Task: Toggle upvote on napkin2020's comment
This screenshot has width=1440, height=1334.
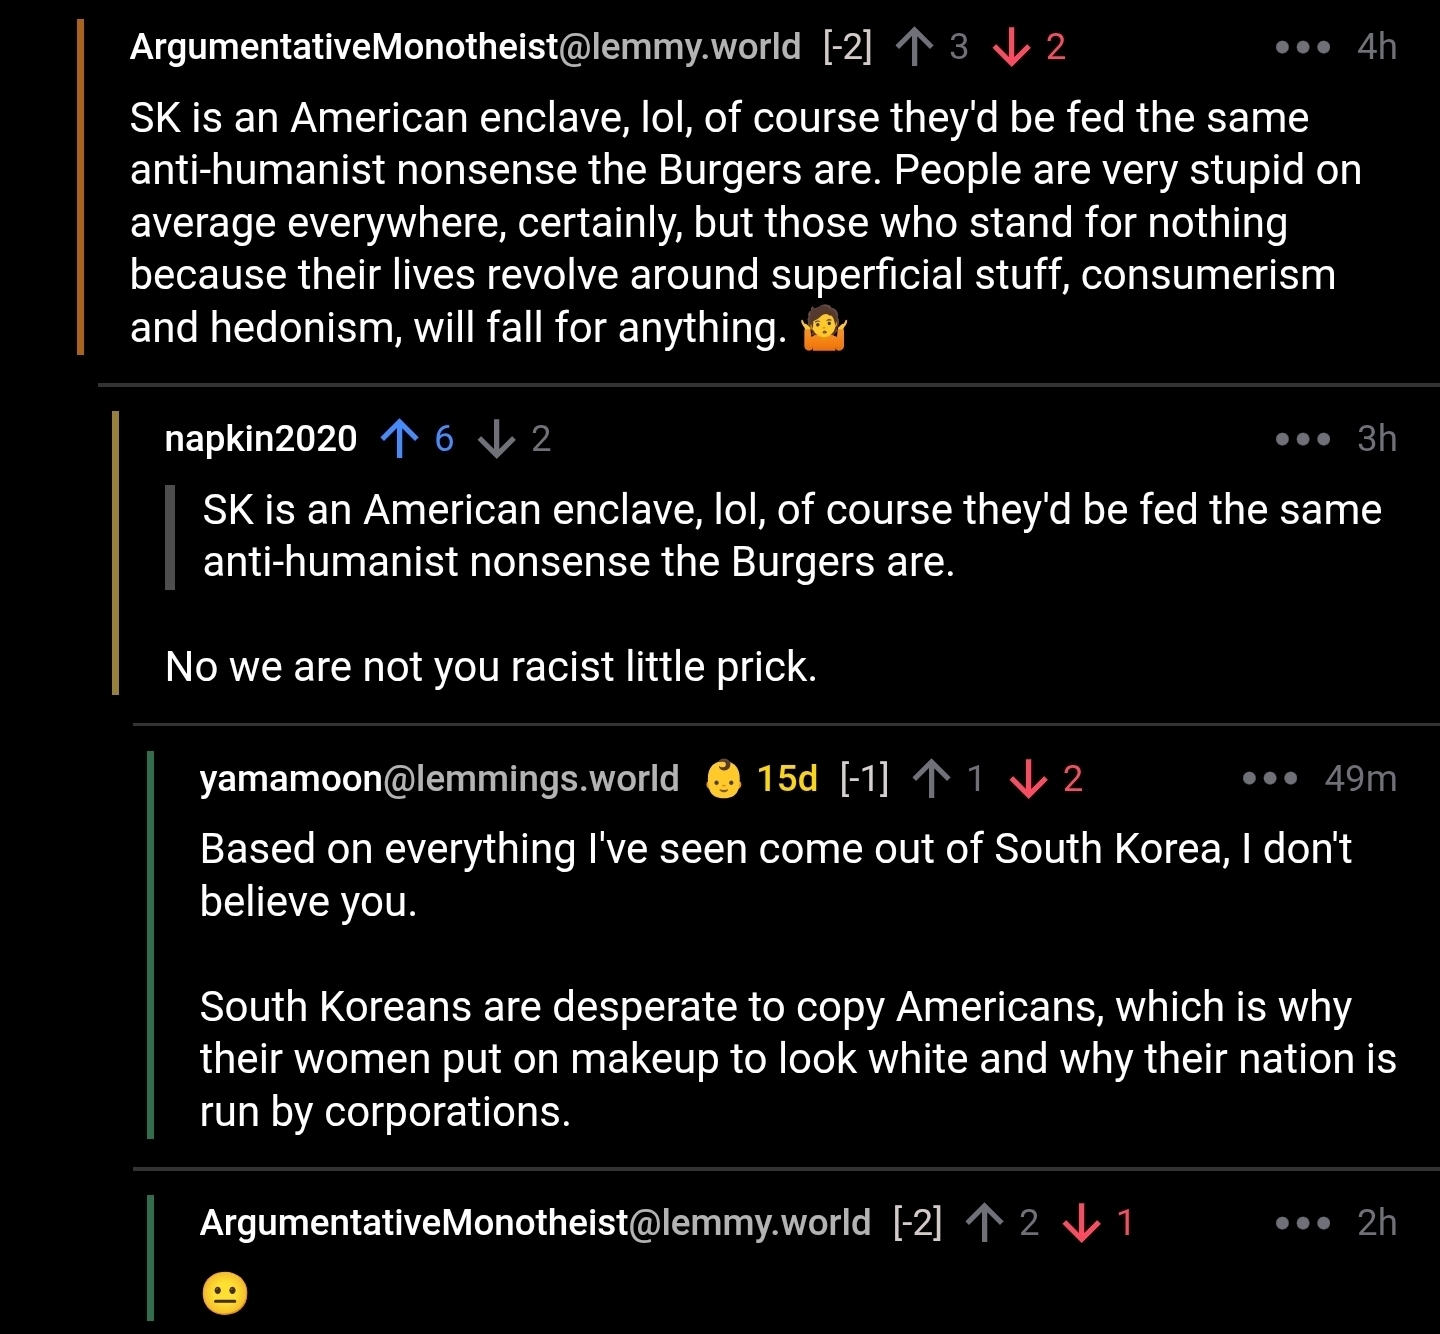Action: (x=400, y=439)
